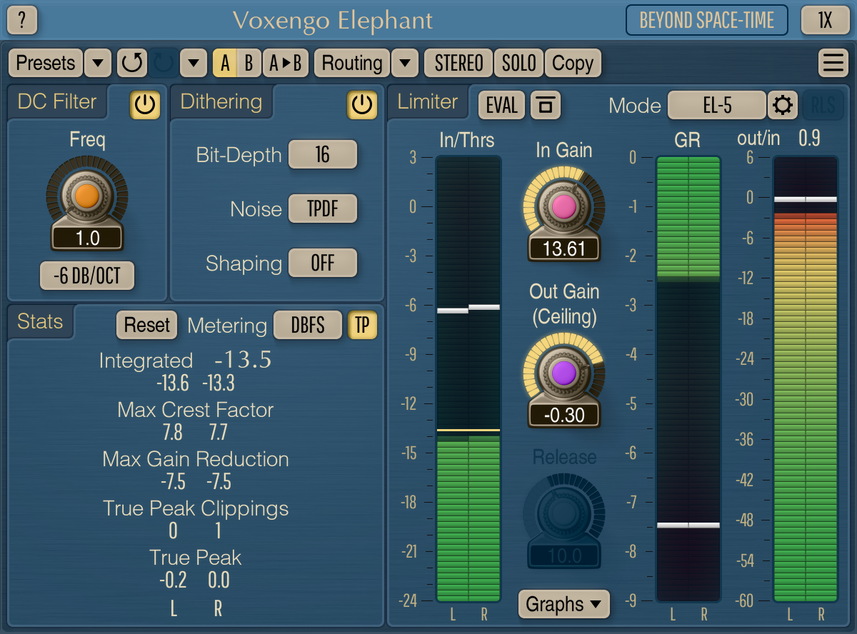Image resolution: width=857 pixels, height=634 pixels.
Task: Select the Limiter tab
Action: (x=427, y=102)
